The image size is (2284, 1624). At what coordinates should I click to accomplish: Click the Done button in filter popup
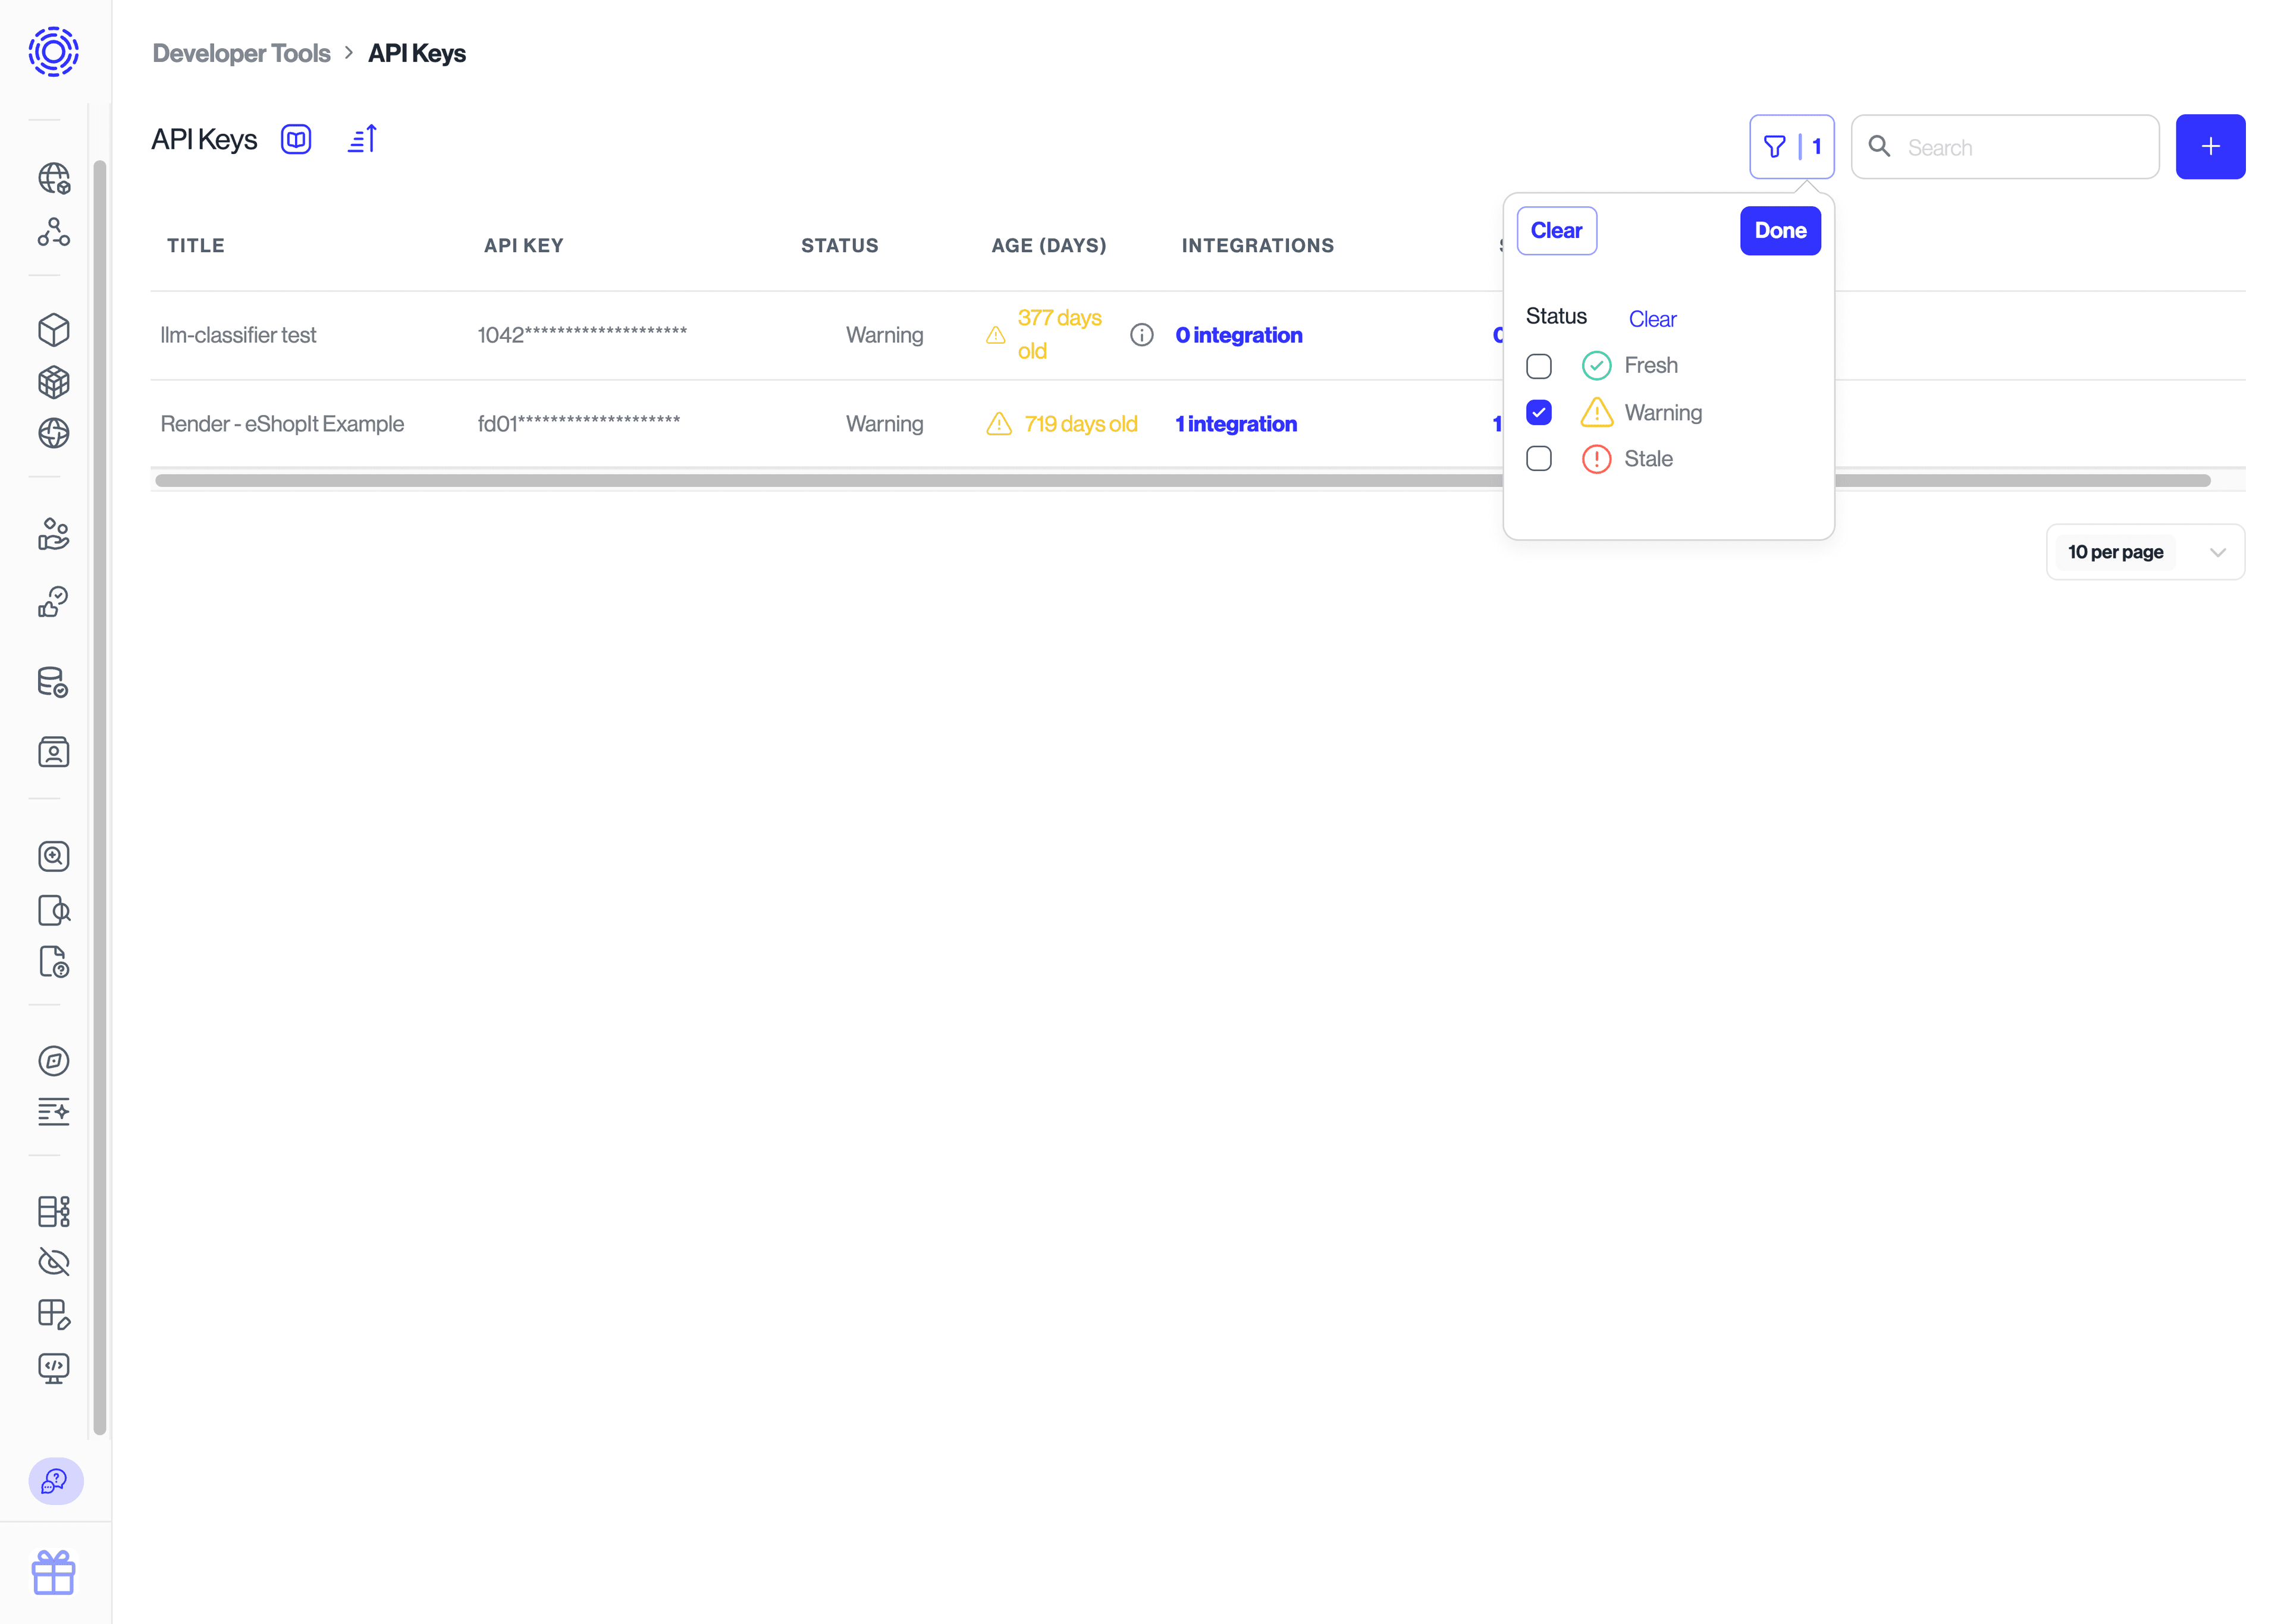1780,230
